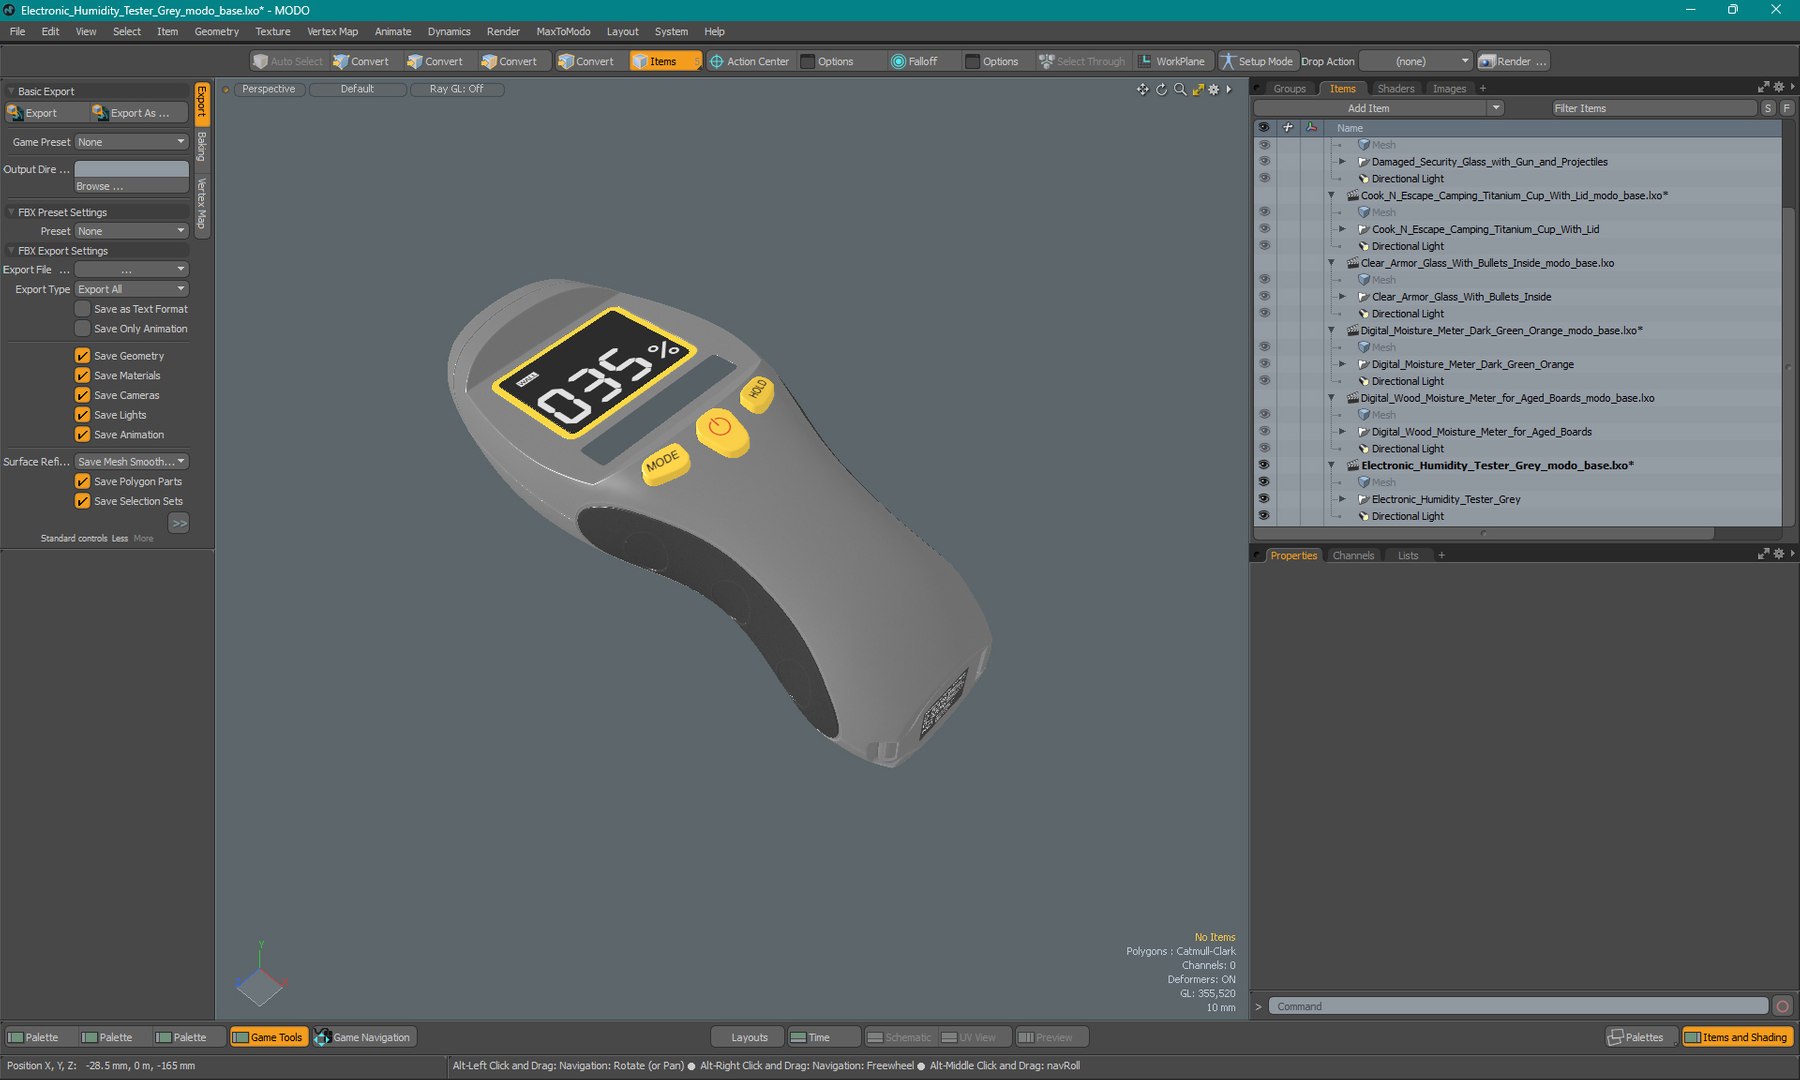
Task: Open the Game Preset dropdown
Action: click(x=132, y=142)
